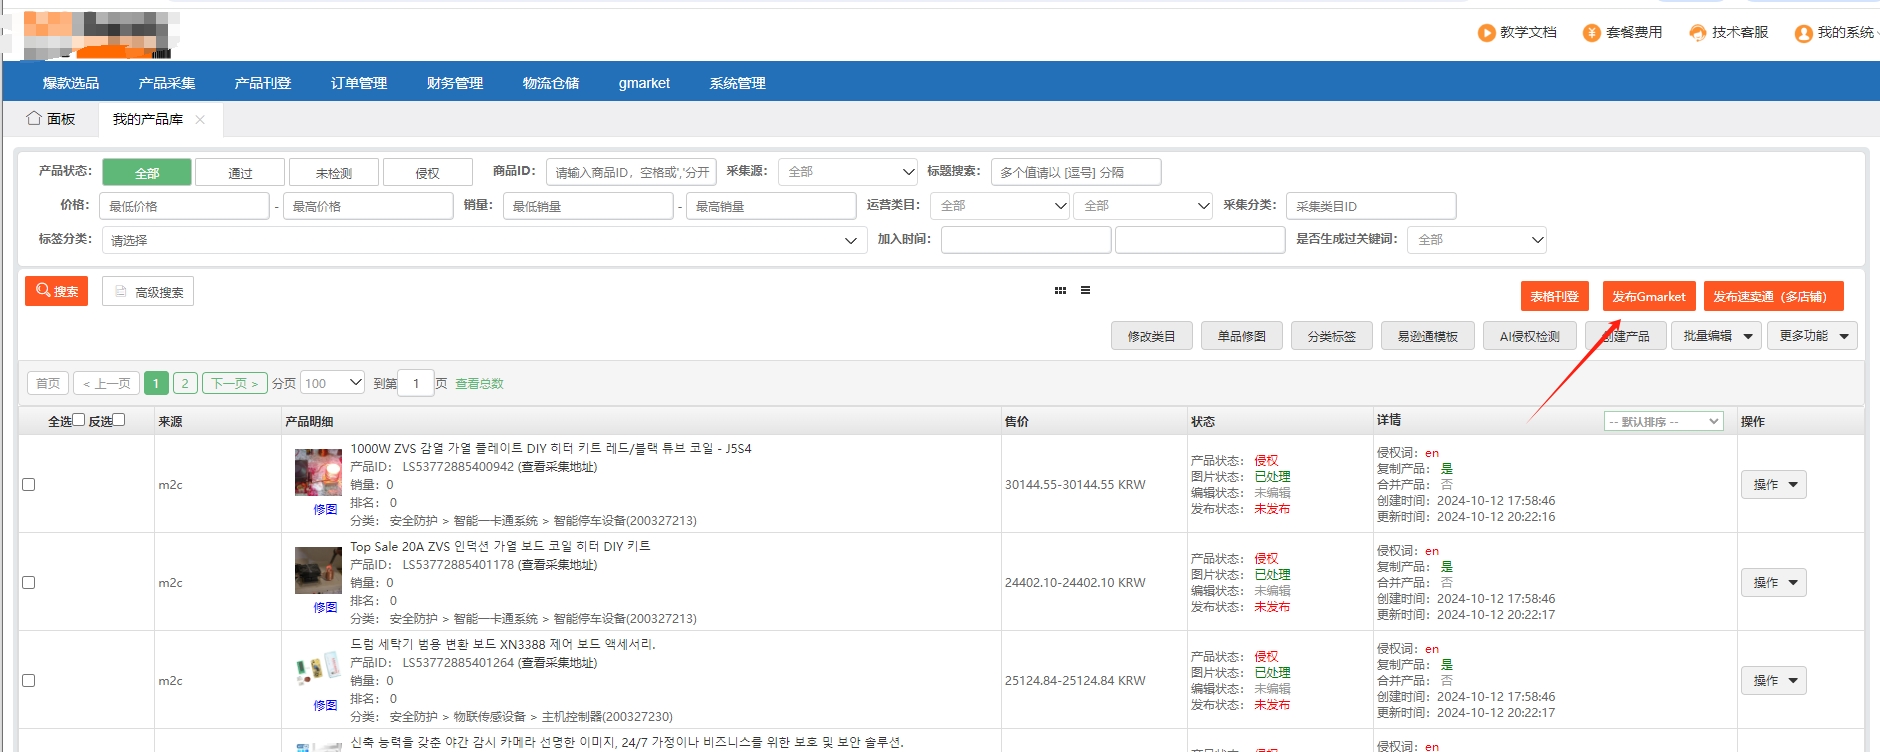
Task: Select 侵权 product status filter
Action: [428, 172]
